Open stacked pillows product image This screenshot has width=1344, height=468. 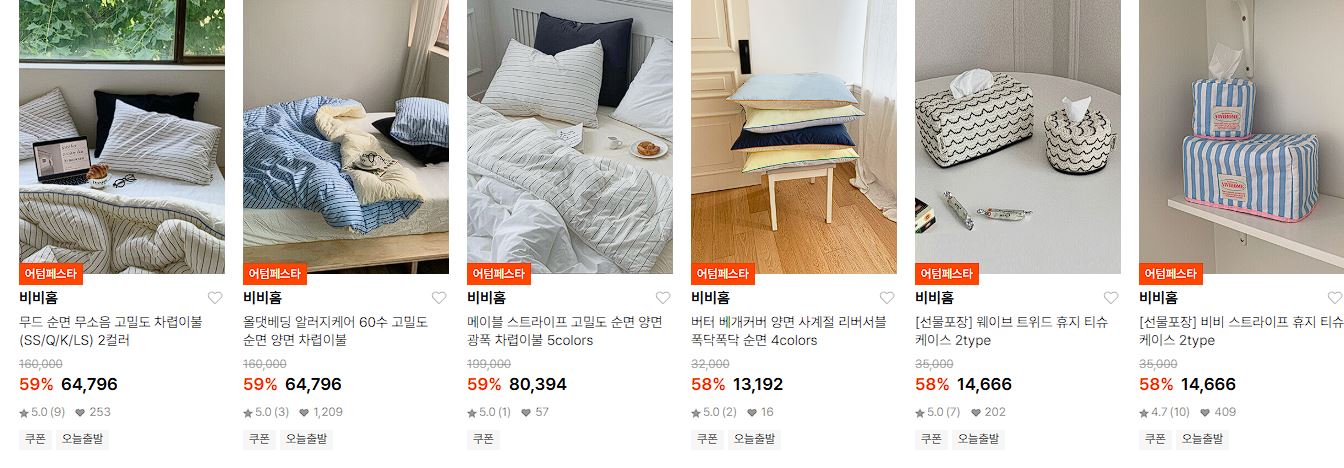point(794,137)
